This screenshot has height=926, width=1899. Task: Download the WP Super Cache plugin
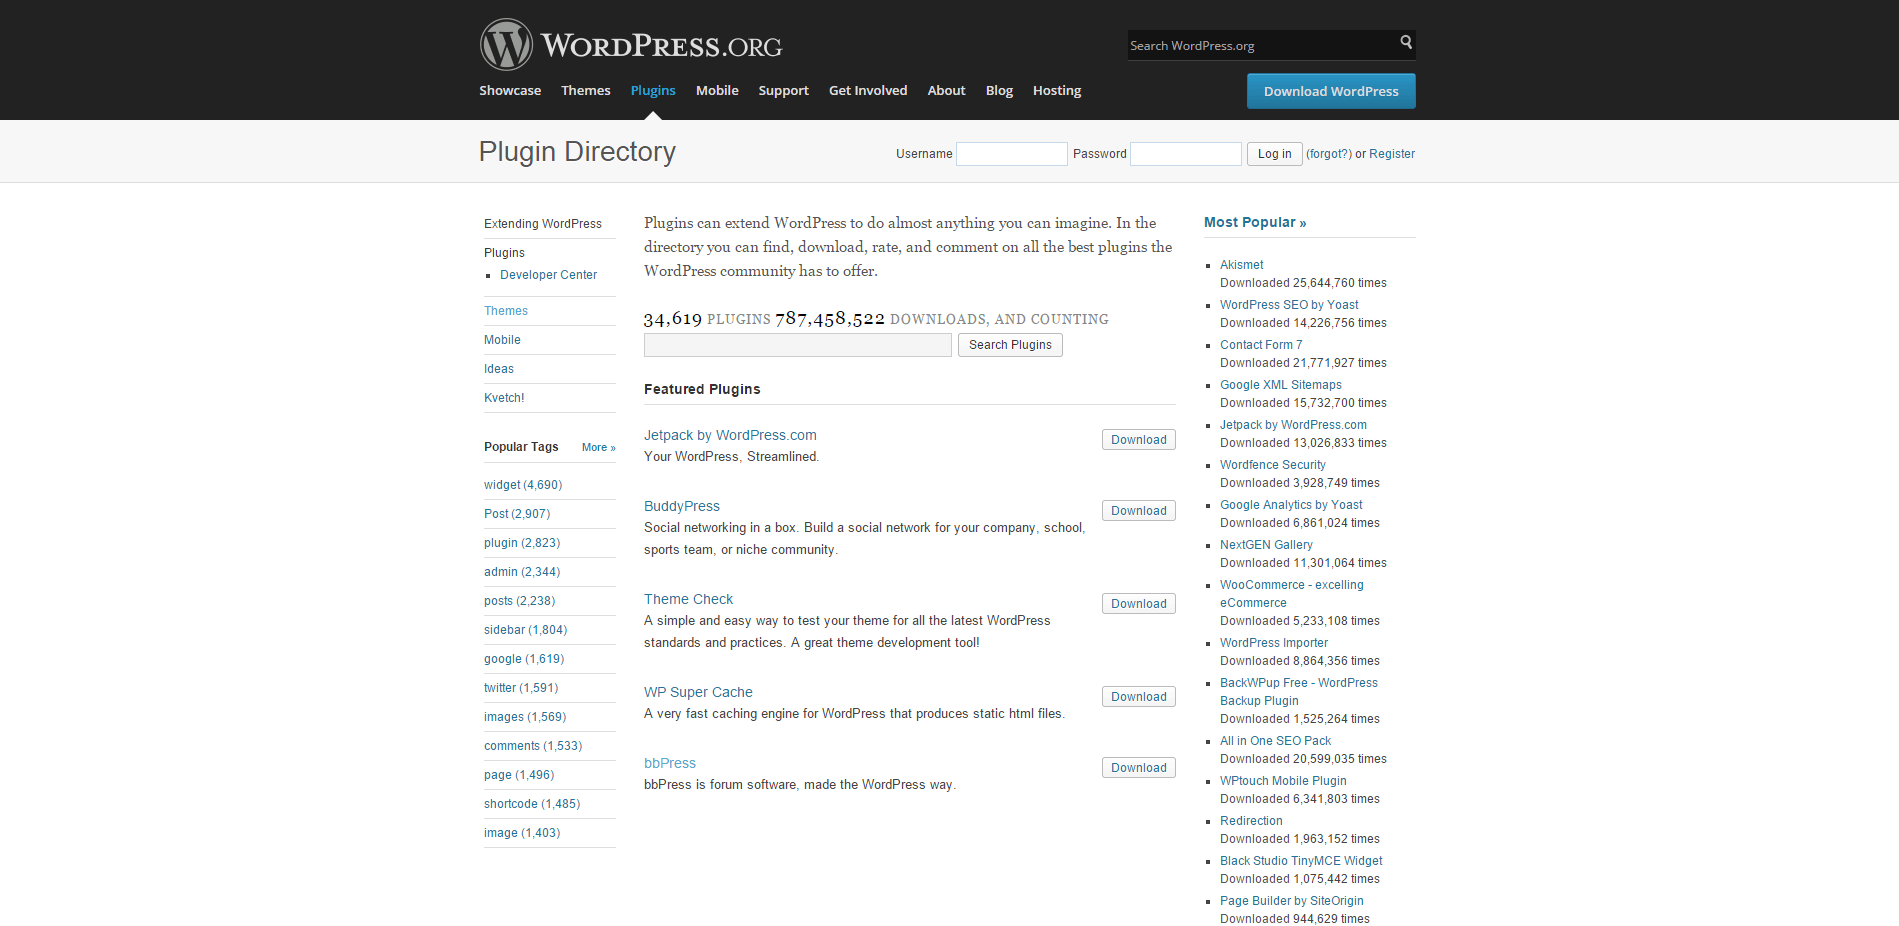(x=1138, y=697)
